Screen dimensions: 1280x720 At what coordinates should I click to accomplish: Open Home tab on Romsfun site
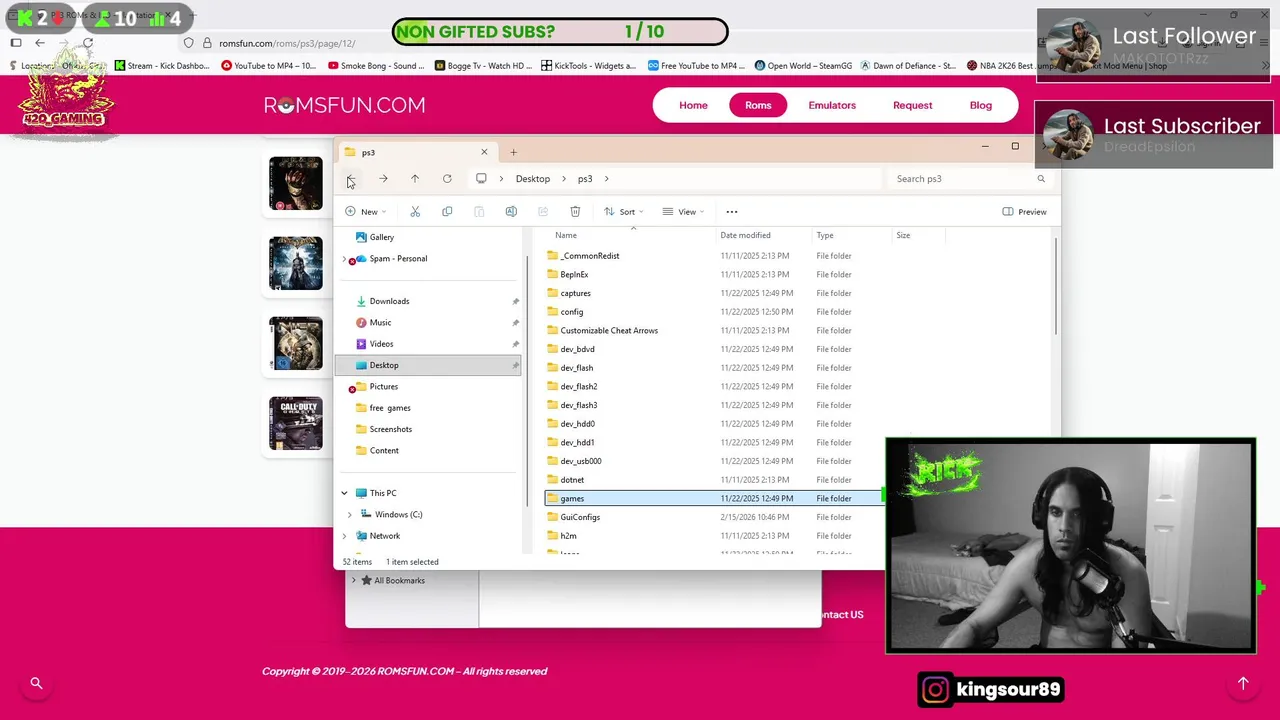pos(693,105)
